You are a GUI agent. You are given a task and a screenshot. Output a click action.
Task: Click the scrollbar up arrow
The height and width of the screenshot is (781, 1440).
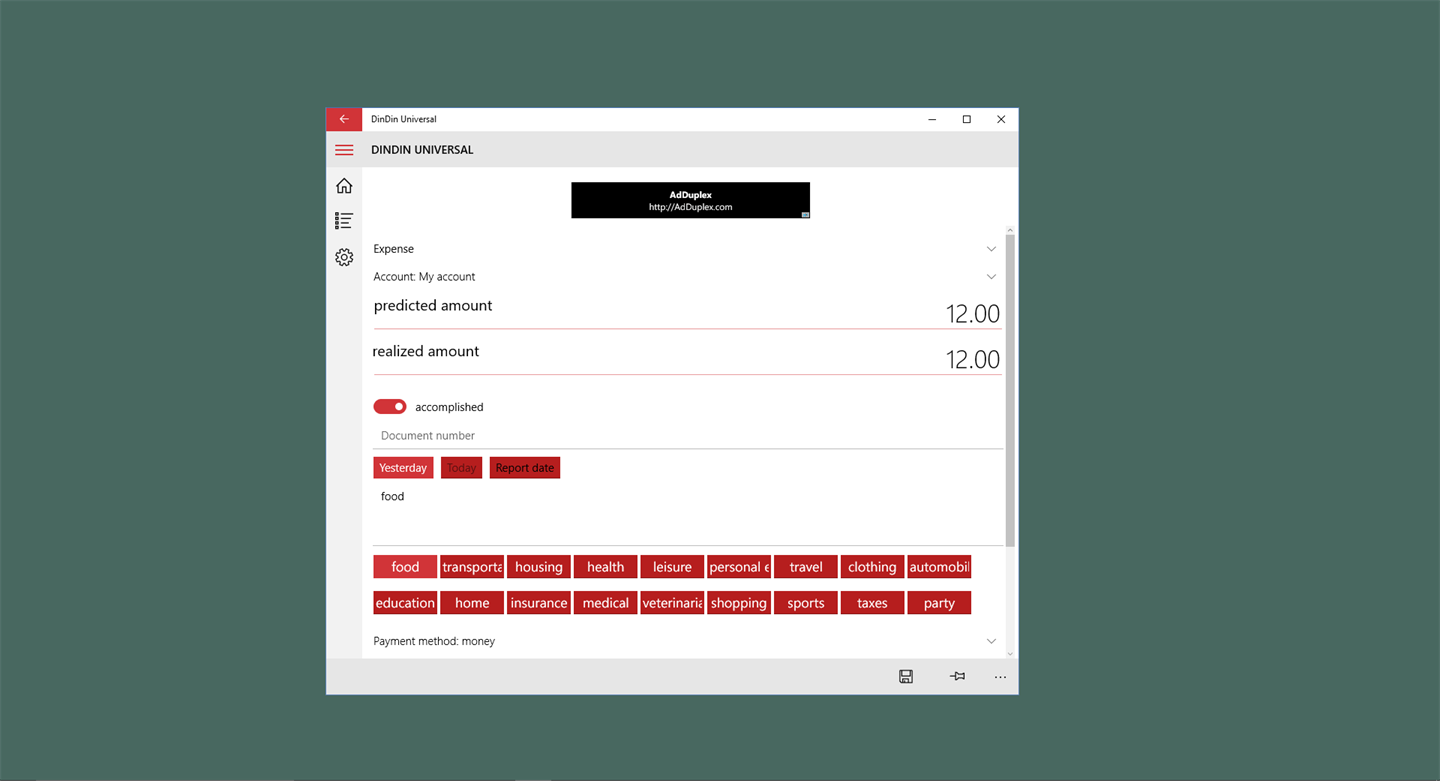pos(1010,230)
